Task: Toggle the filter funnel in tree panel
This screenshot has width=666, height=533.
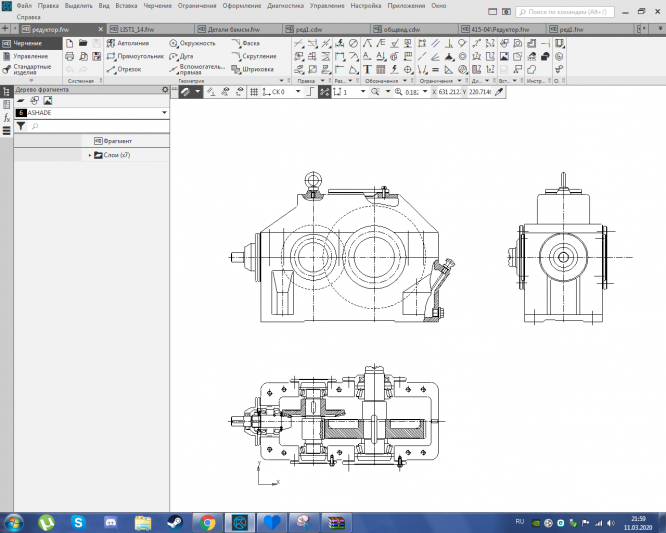Action: pos(21,127)
